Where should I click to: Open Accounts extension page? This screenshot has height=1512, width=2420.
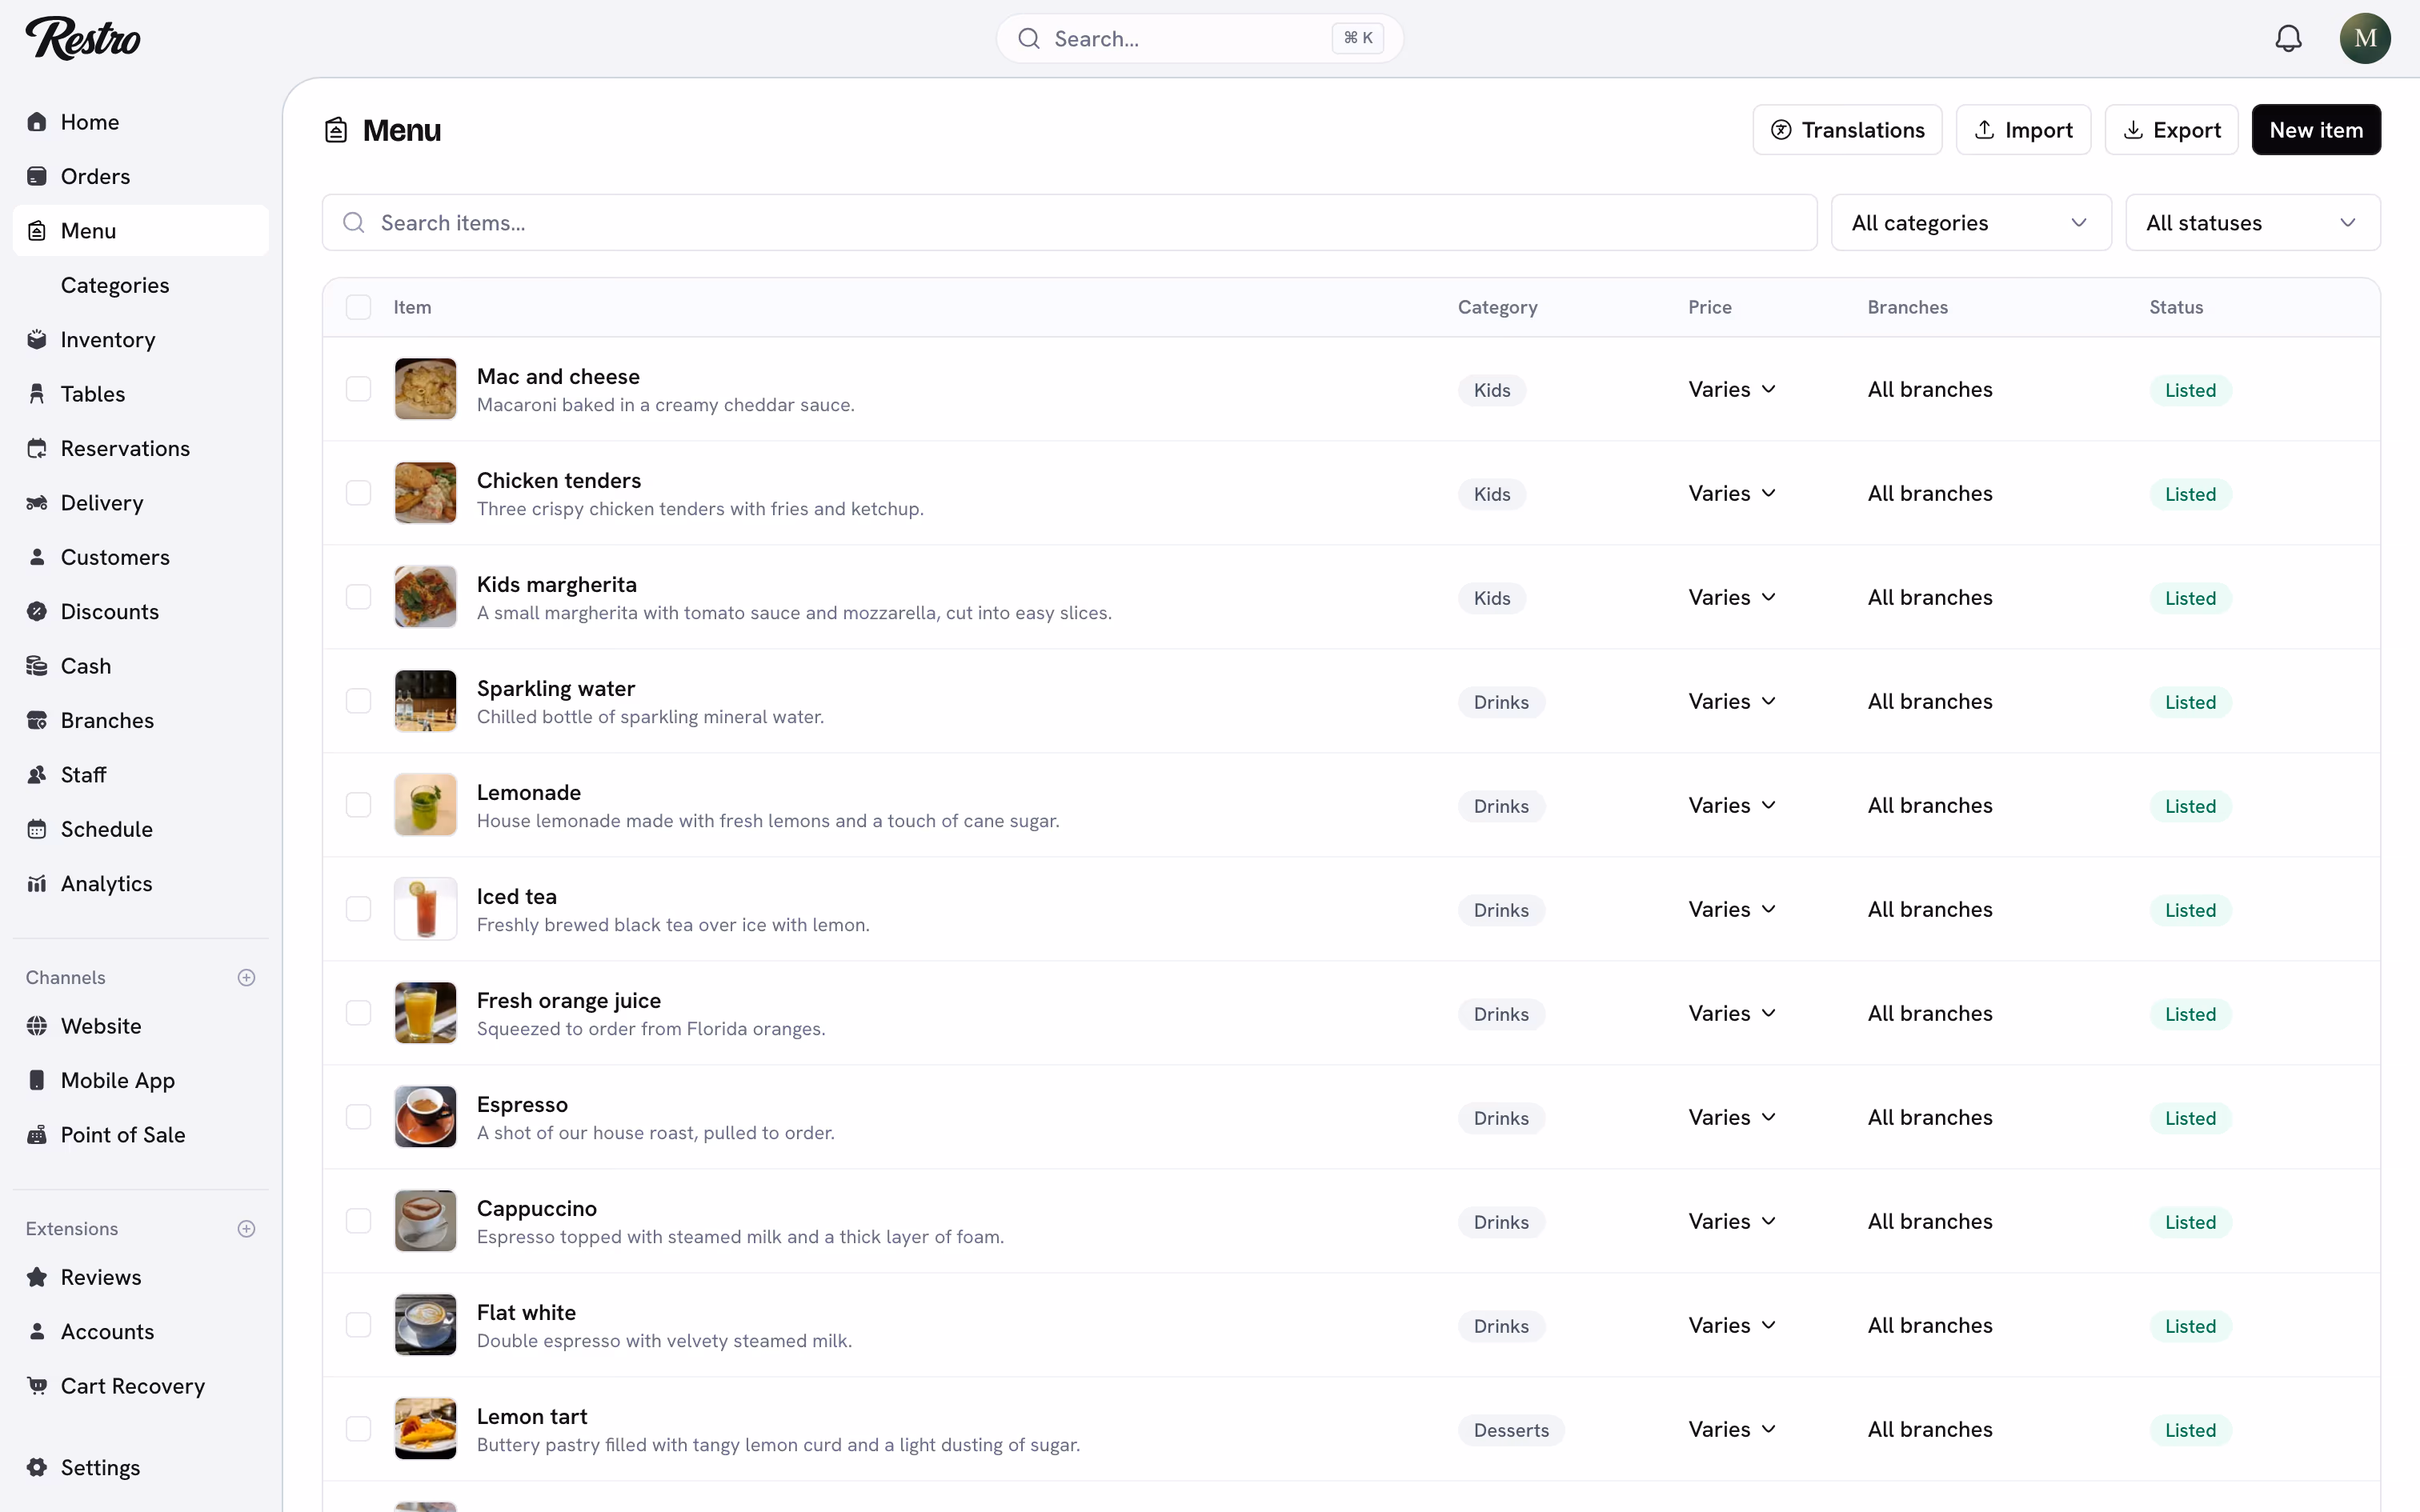click(x=141, y=1332)
